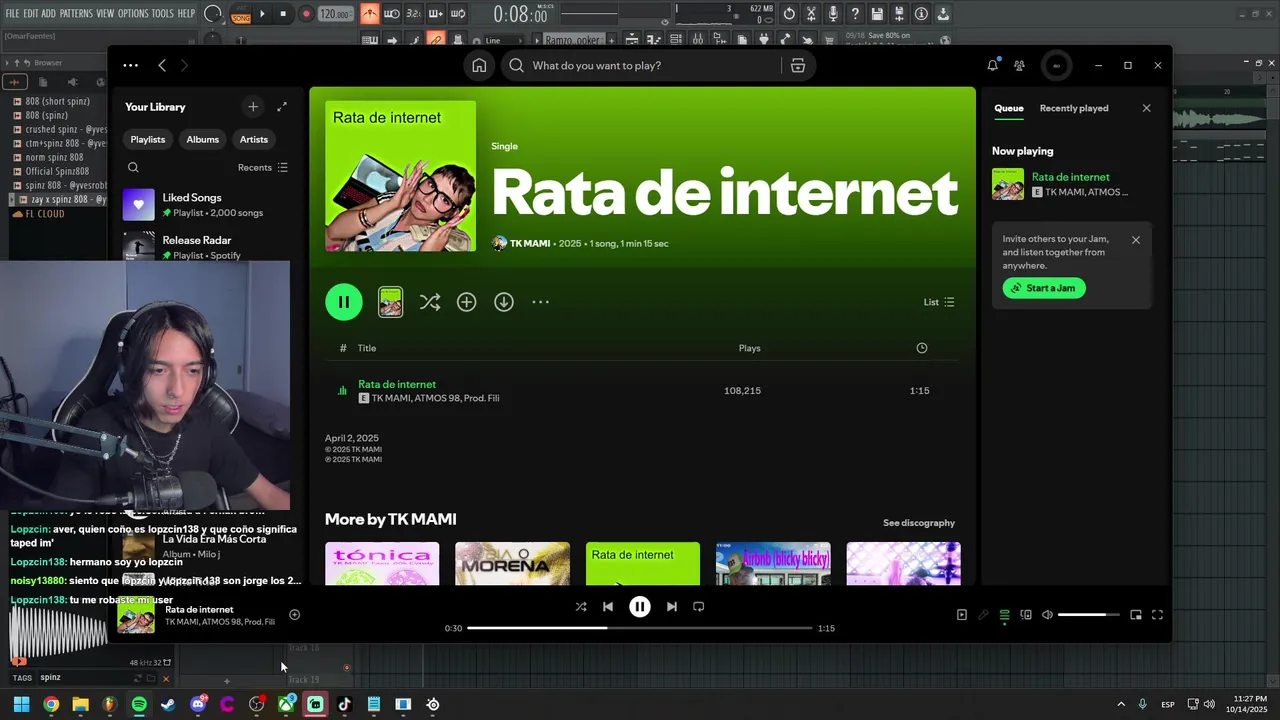Open more options for Rata de internet single
The width and height of the screenshot is (1280, 720).
point(541,302)
